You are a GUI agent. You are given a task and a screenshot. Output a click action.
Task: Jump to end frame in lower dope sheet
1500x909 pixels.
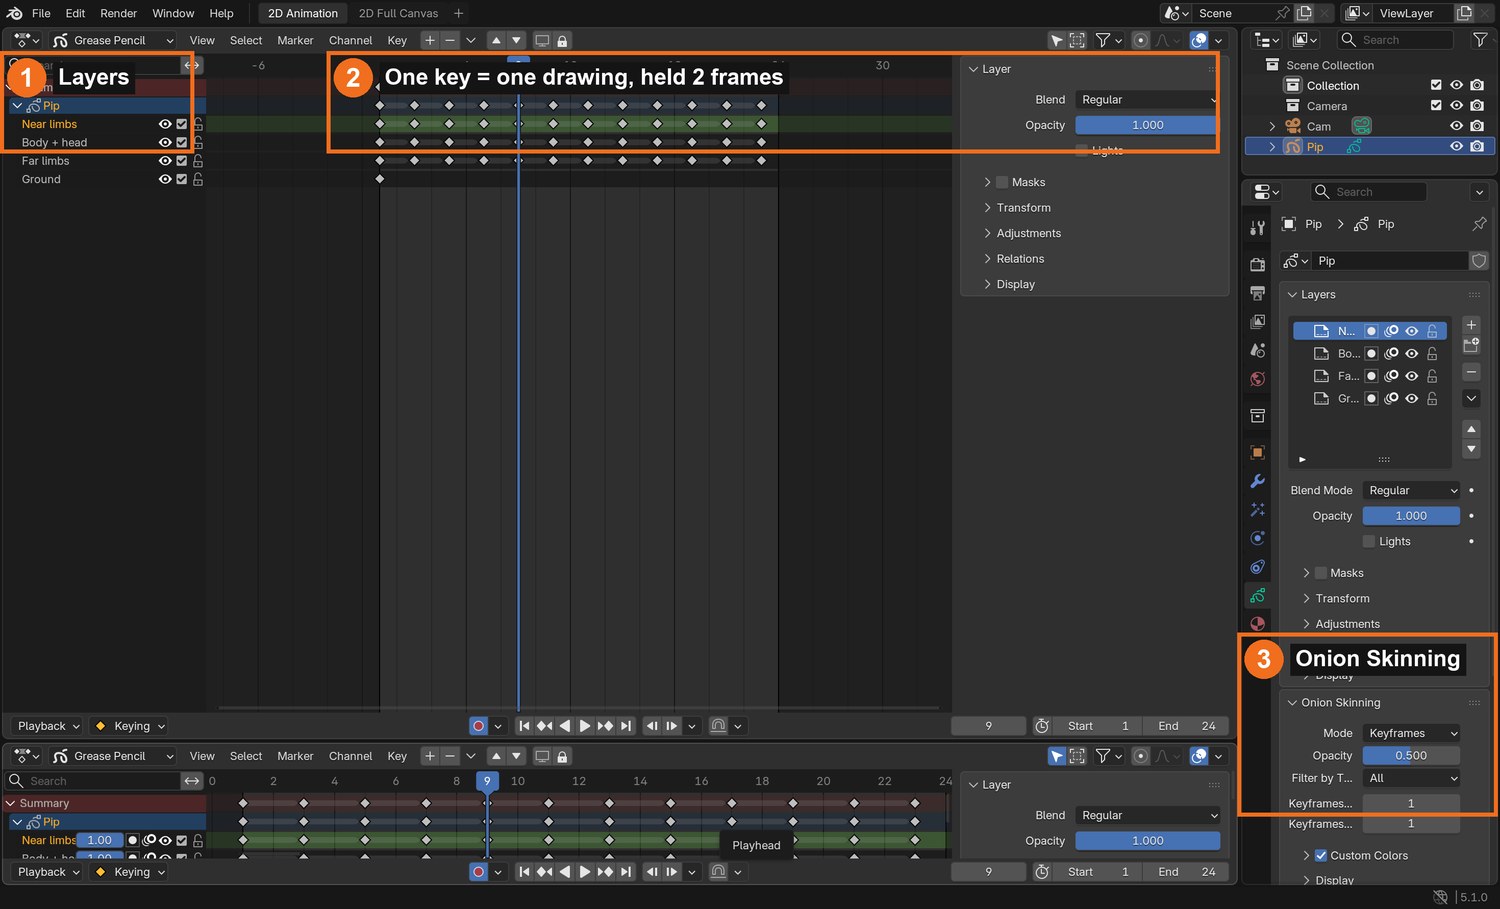(626, 872)
